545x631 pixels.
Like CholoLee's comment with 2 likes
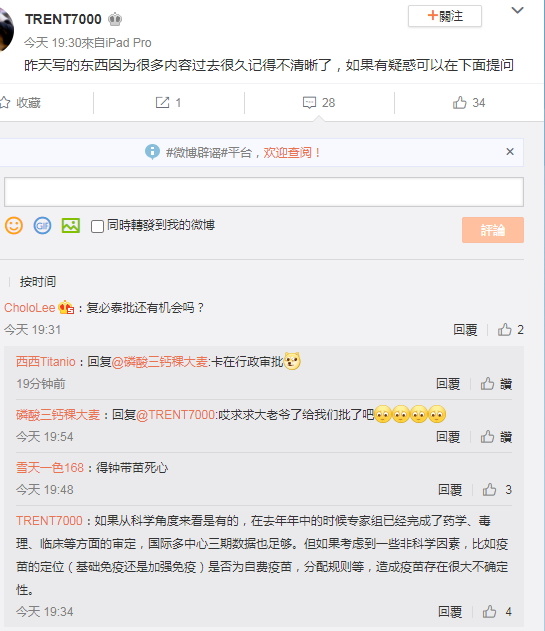coord(504,330)
